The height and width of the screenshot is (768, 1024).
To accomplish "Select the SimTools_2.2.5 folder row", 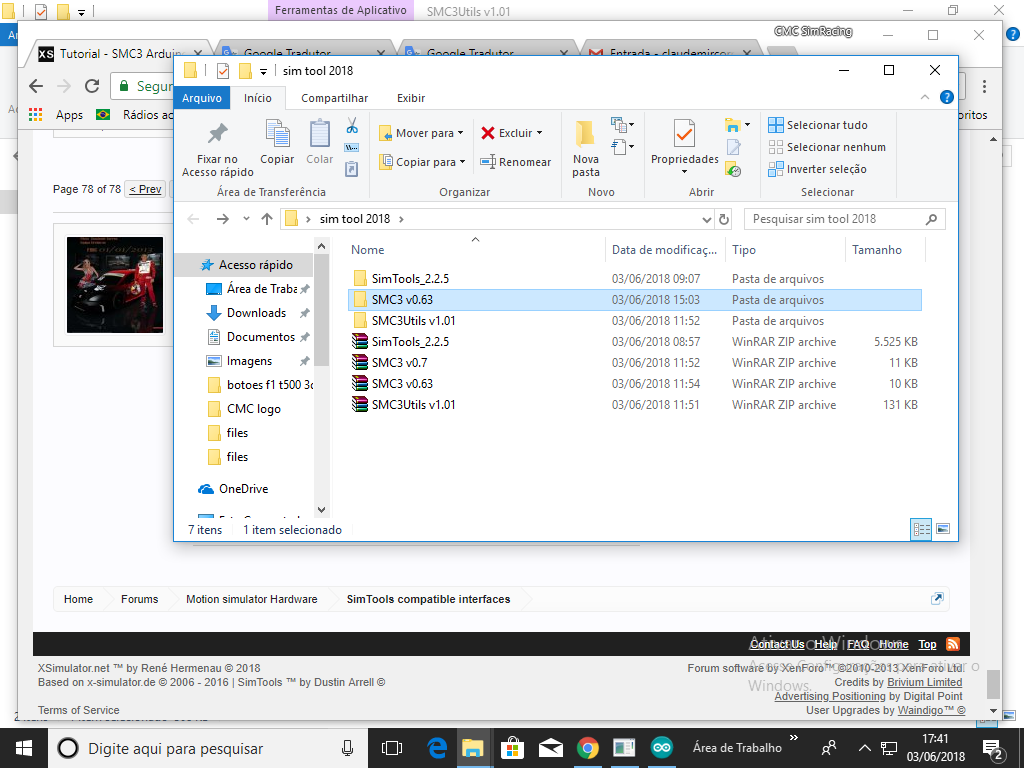I will click(635, 279).
